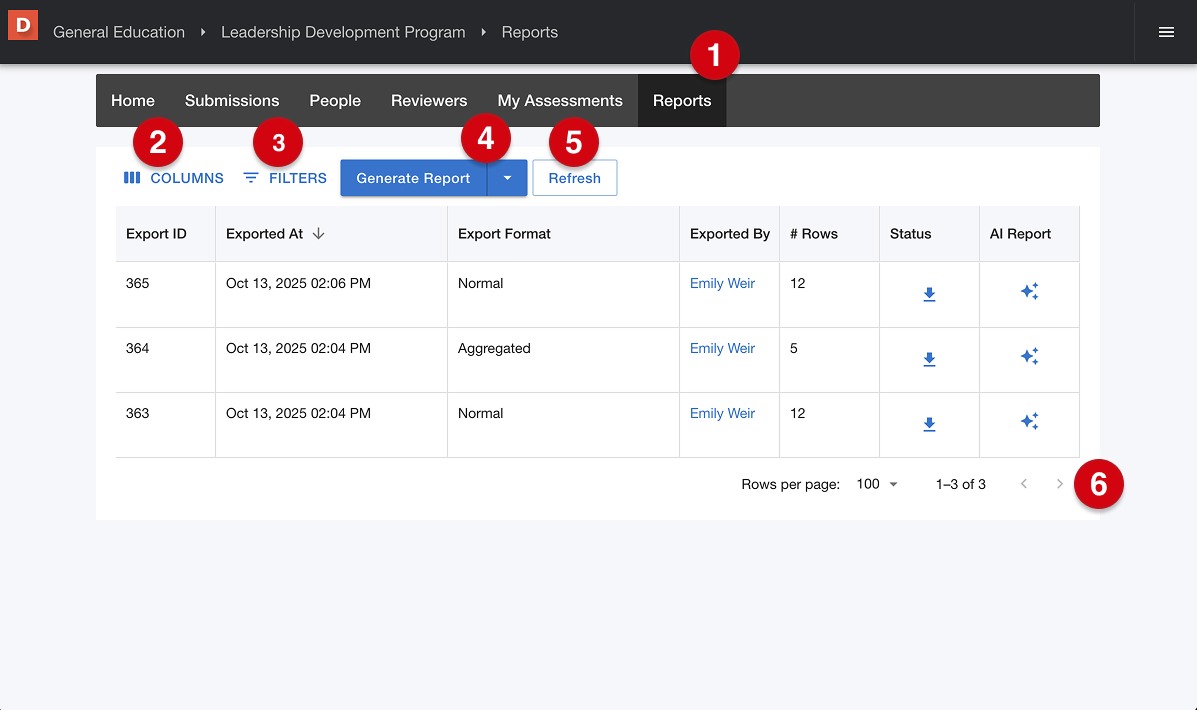Open AI Report for export 363
Viewport: 1197px width, 710px height.
coord(1029,421)
